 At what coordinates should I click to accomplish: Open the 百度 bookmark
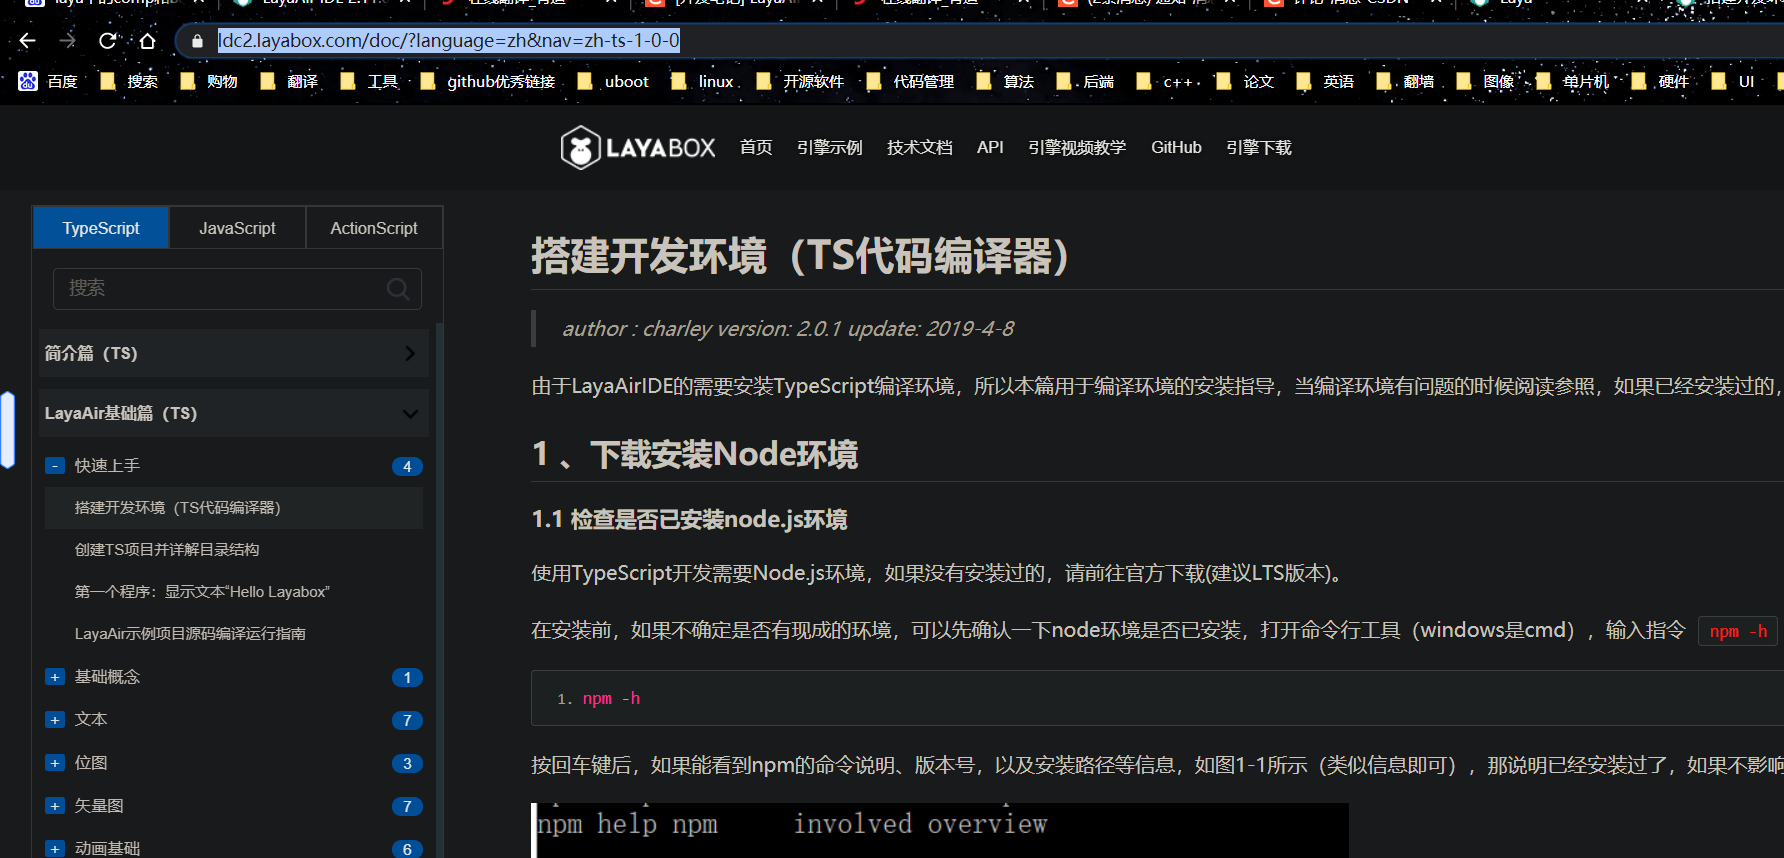point(49,81)
